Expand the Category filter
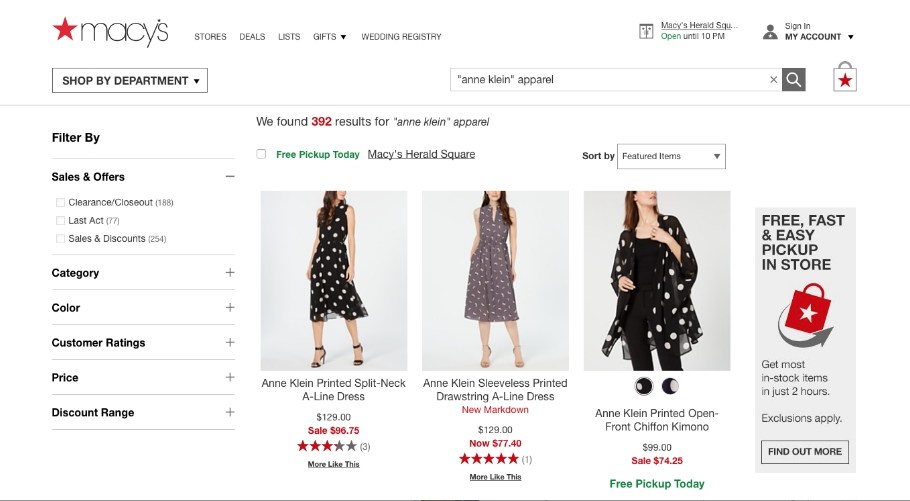Screen dimensions: 910x501 pyautogui.click(x=230, y=272)
